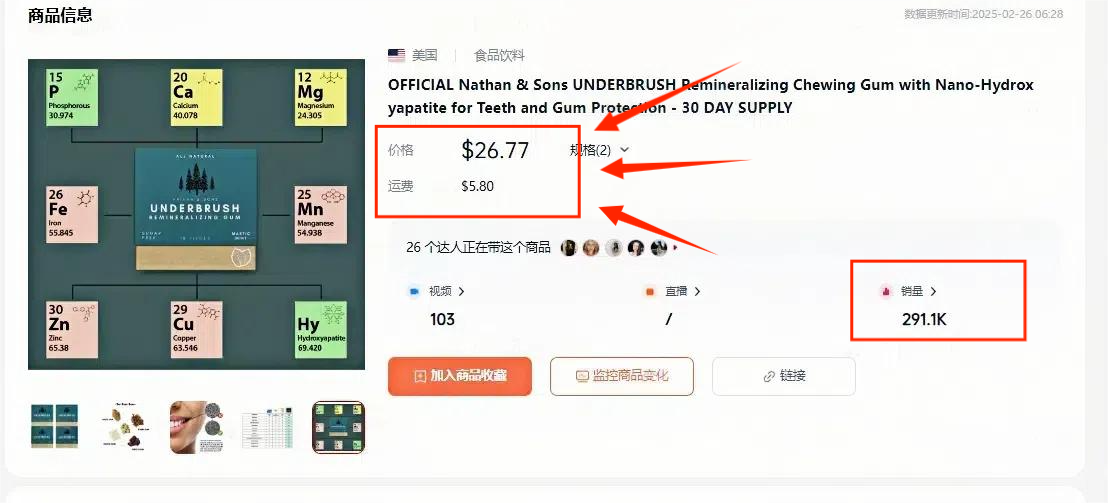Open the 食品饮料 category link

(x=499, y=55)
